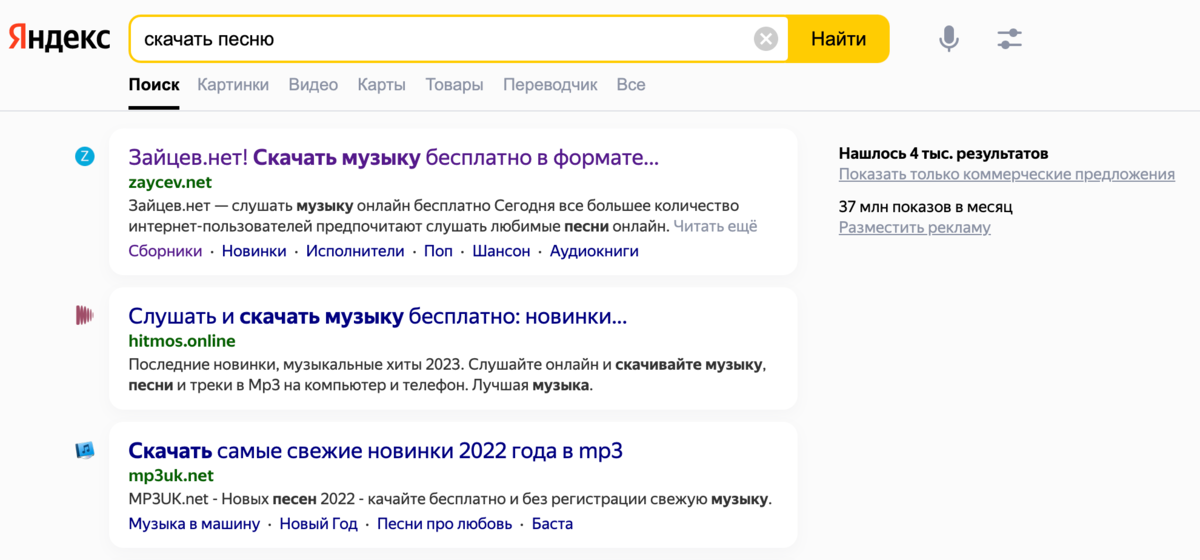Clear the search query with X icon
1200x560 pixels.
tap(766, 39)
